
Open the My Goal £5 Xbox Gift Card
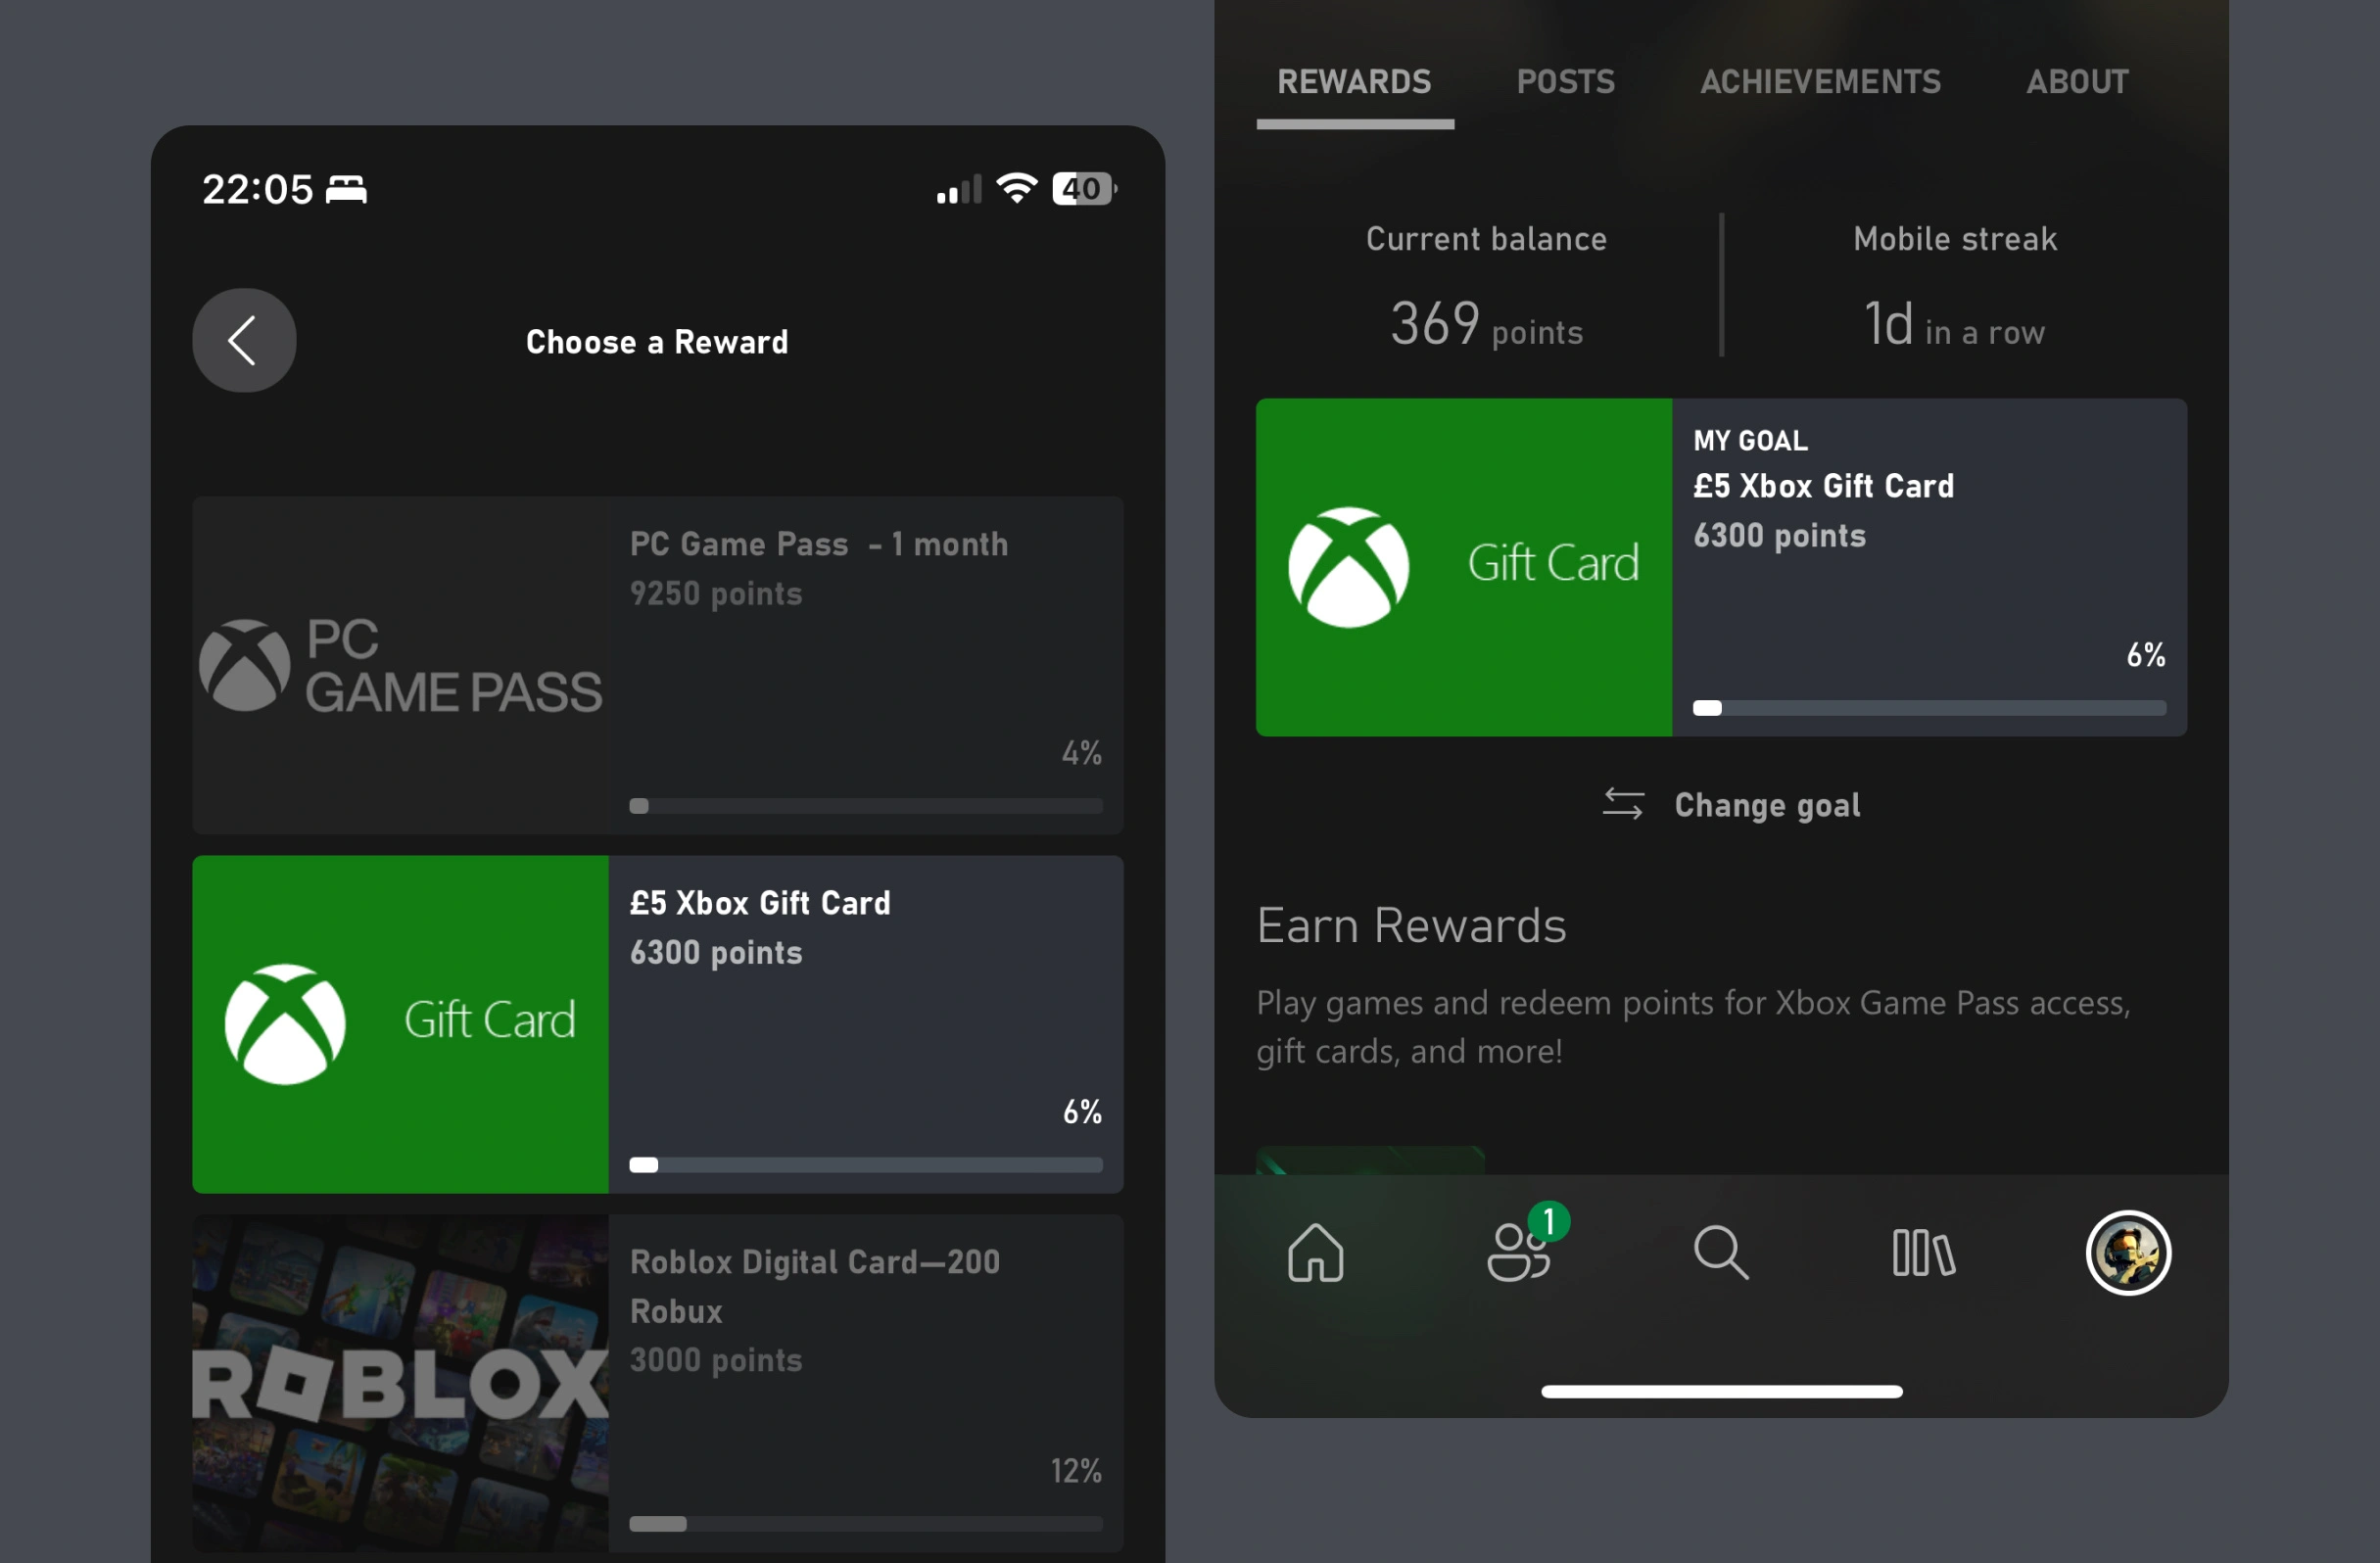1721,567
